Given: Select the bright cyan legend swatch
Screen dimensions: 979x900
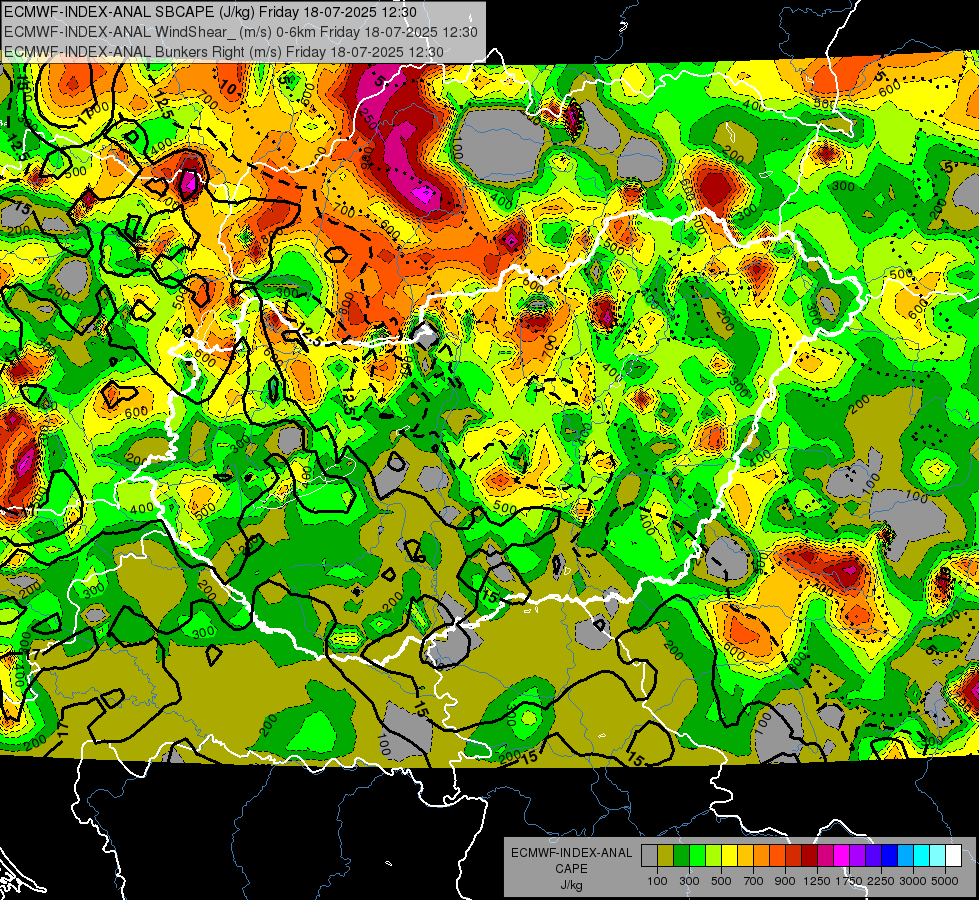Looking at the screenshot, I should tap(922, 855).
